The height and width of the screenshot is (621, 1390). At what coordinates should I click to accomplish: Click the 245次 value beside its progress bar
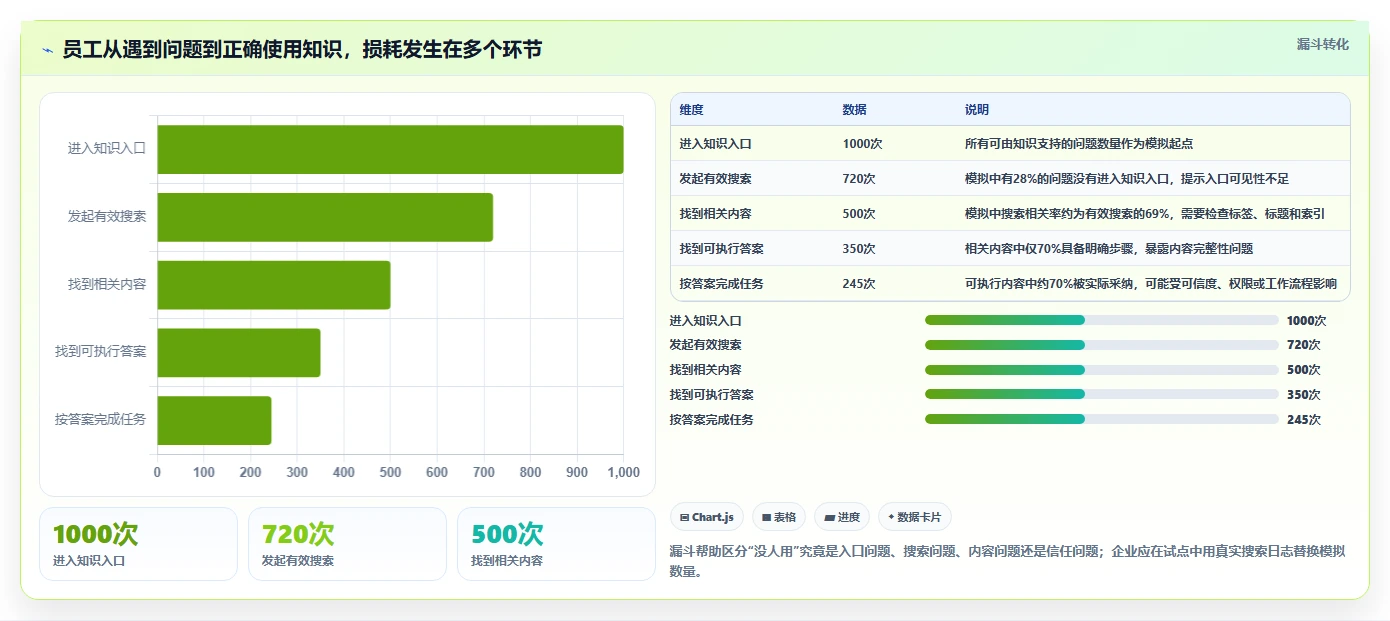tap(1304, 420)
